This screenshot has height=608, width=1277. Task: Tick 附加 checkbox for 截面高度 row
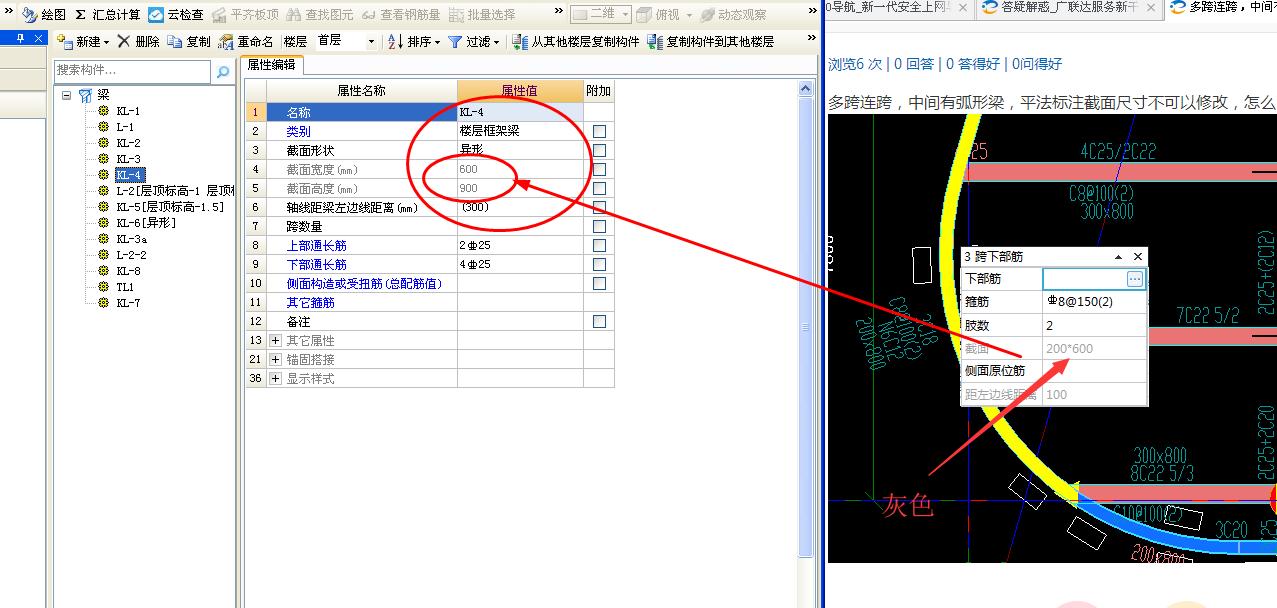[599, 188]
